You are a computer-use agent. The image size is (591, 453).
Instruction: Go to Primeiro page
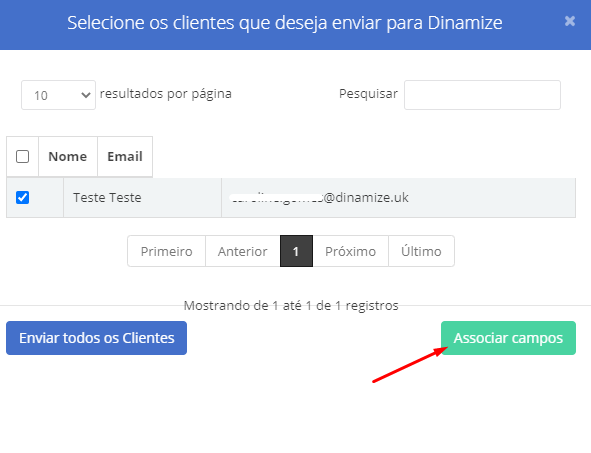coord(167,251)
